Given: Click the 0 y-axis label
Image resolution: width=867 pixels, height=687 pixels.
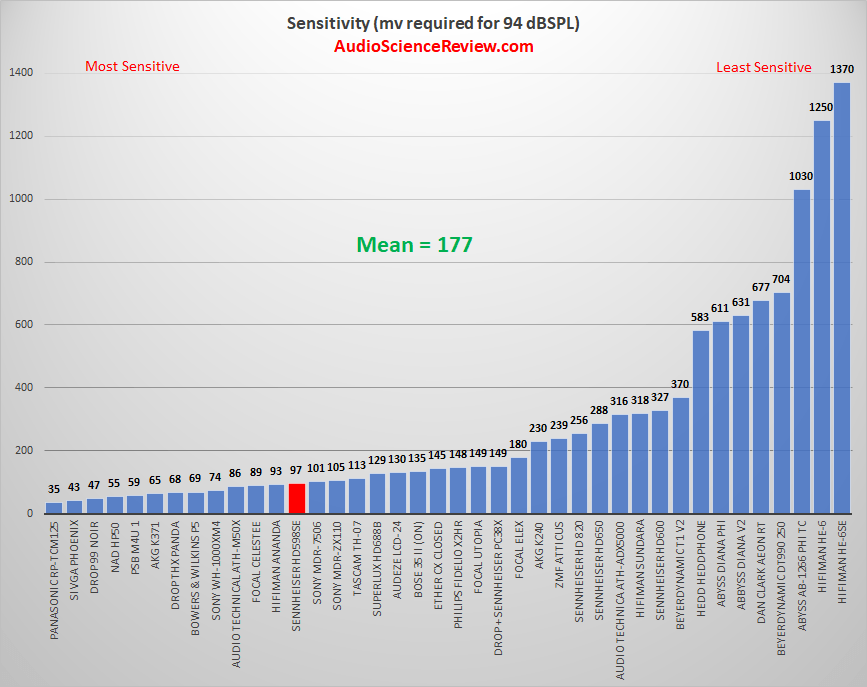Looking at the screenshot, I should pos(30,514).
